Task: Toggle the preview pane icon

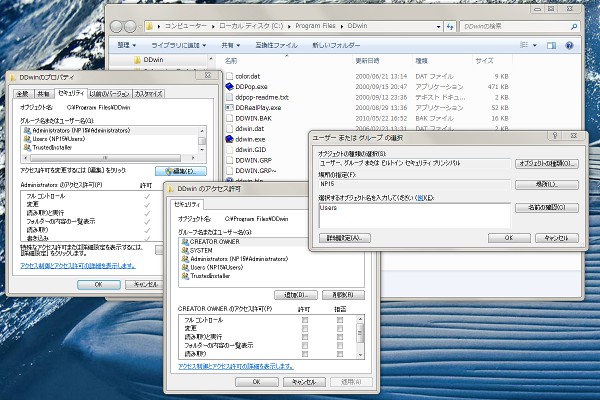Action: [551, 46]
